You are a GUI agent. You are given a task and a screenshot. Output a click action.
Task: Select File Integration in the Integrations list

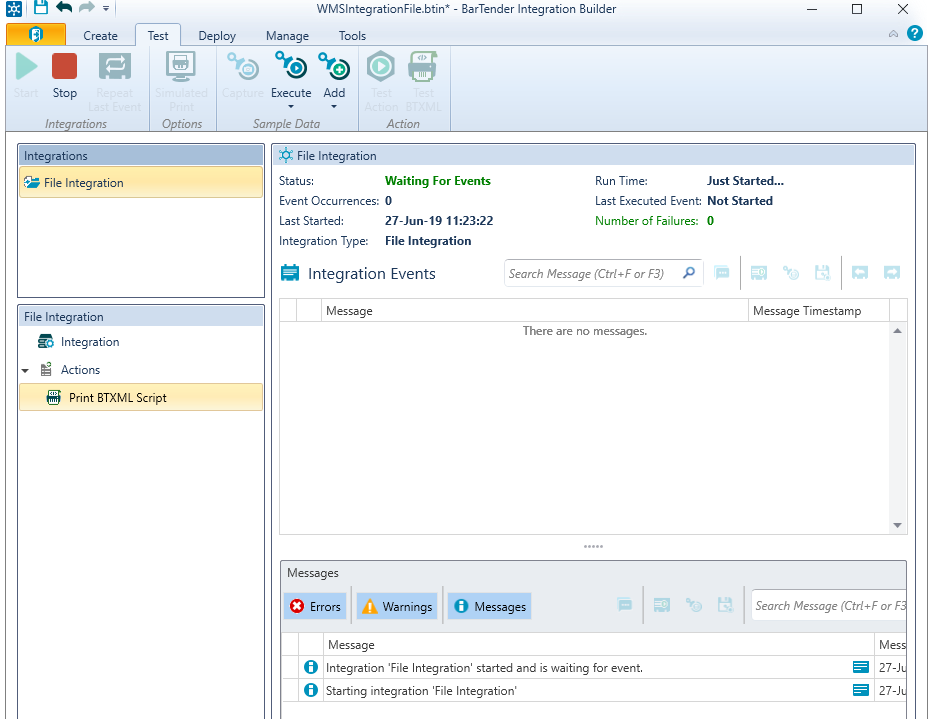(141, 182)
